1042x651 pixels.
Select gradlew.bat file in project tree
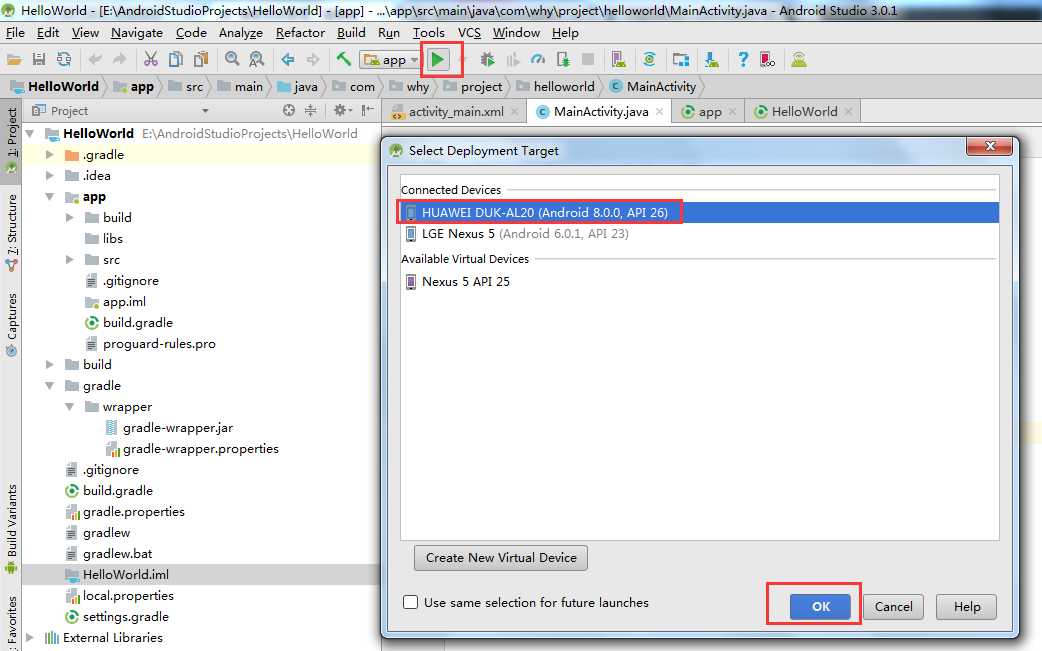(118, 554)
